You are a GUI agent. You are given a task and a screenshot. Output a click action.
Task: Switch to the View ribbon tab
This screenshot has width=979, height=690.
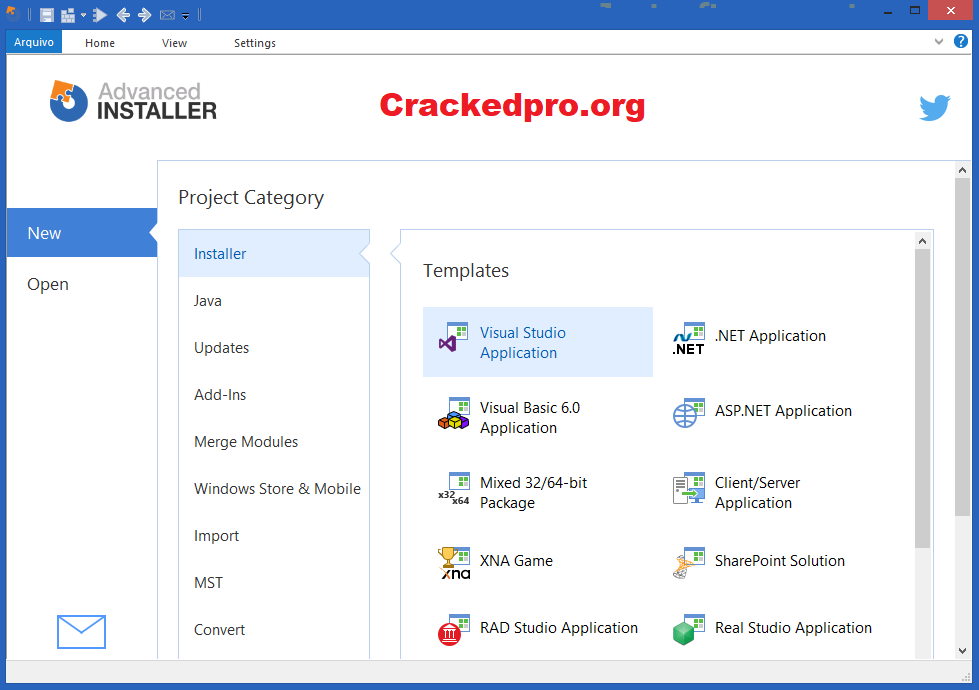pyautogui.click(x=174, y=43)
